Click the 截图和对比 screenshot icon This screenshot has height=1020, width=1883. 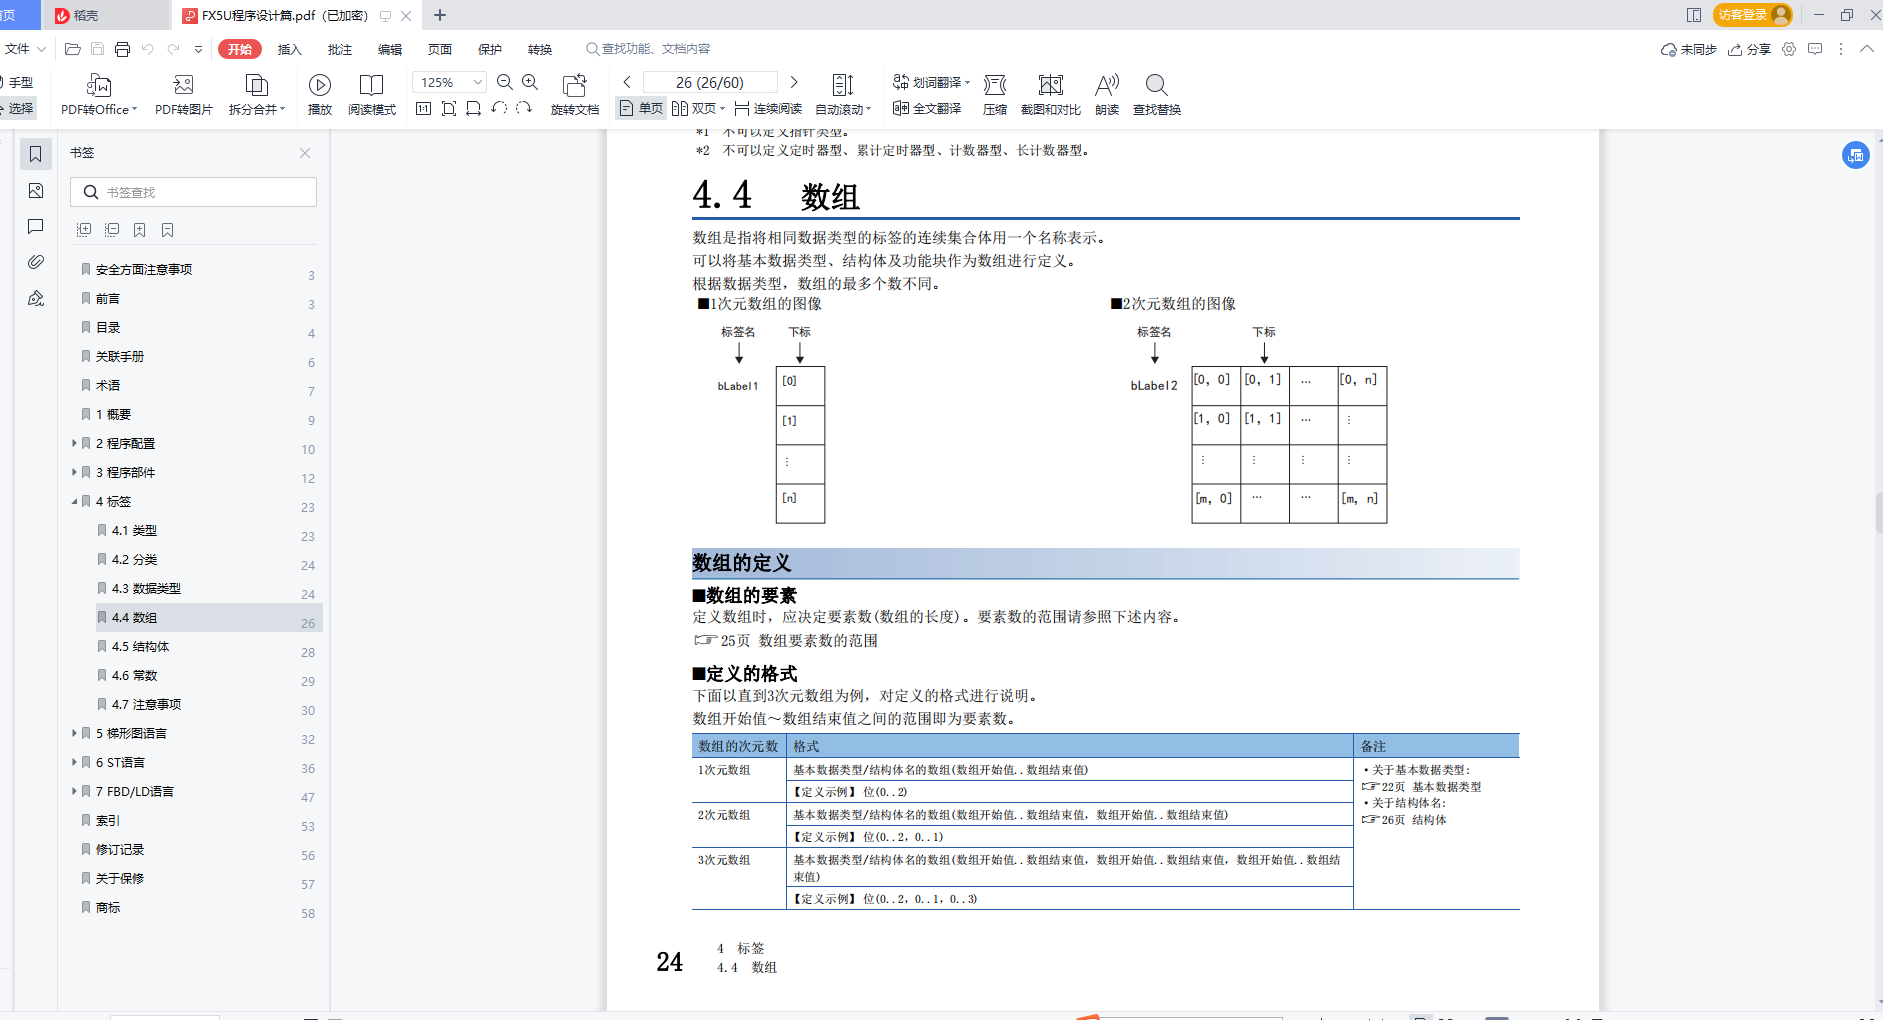pyautogui.click(x=1050, y=86)
